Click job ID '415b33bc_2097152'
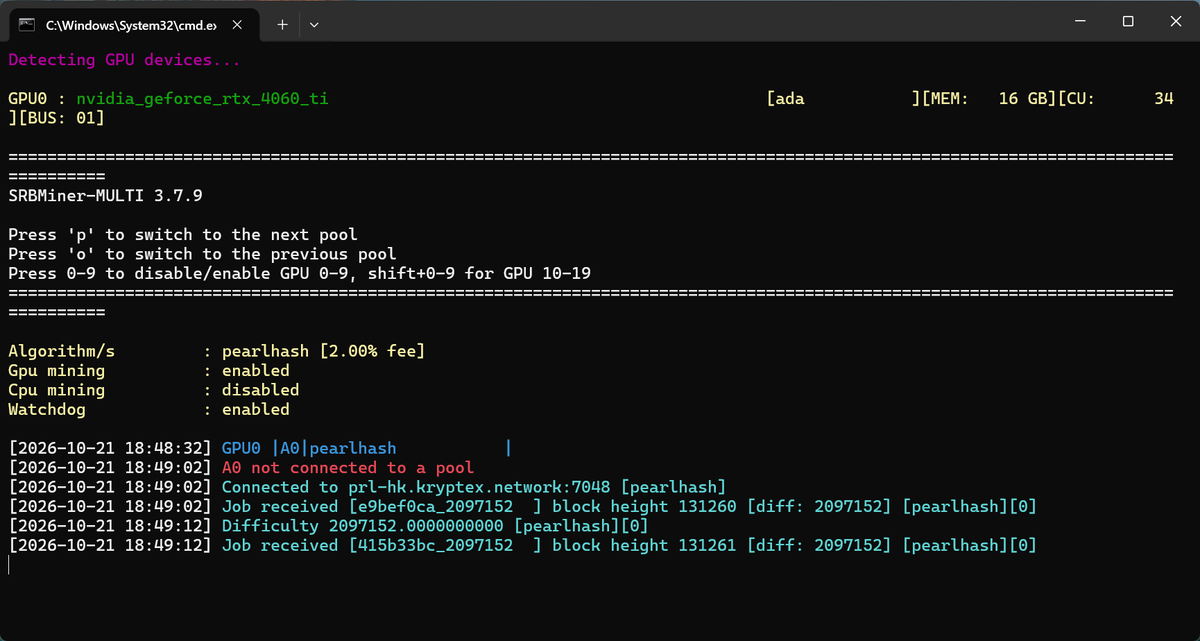 coord(436,546)
